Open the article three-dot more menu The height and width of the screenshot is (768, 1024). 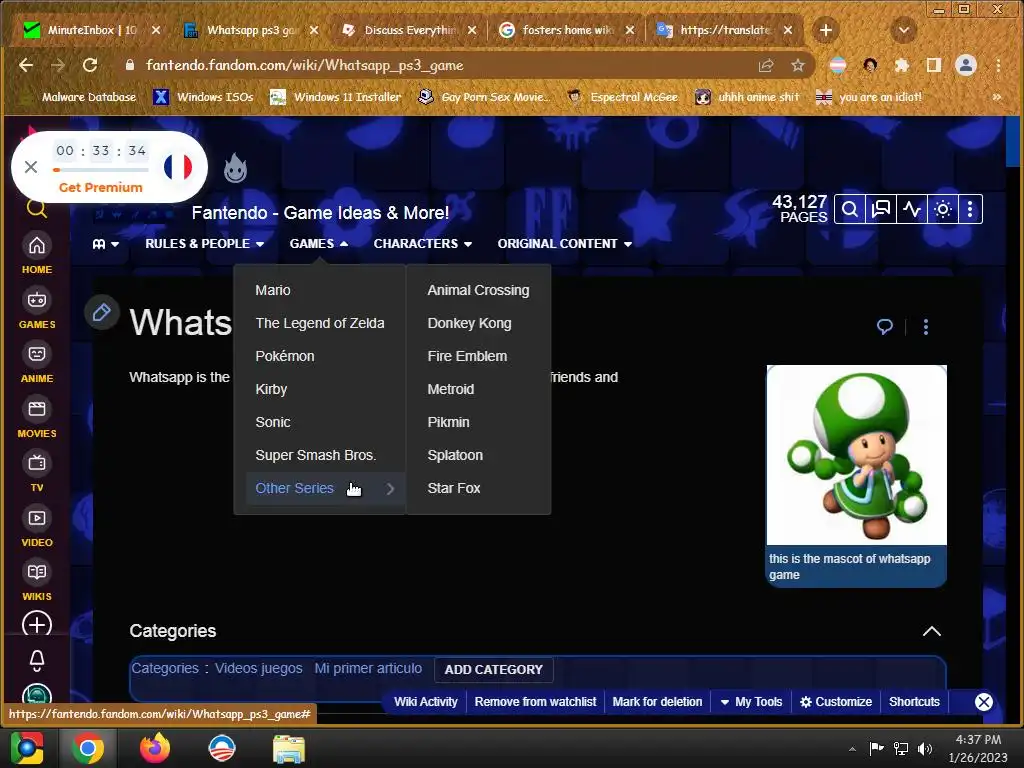pyautogui.click(x=925, y=327)
